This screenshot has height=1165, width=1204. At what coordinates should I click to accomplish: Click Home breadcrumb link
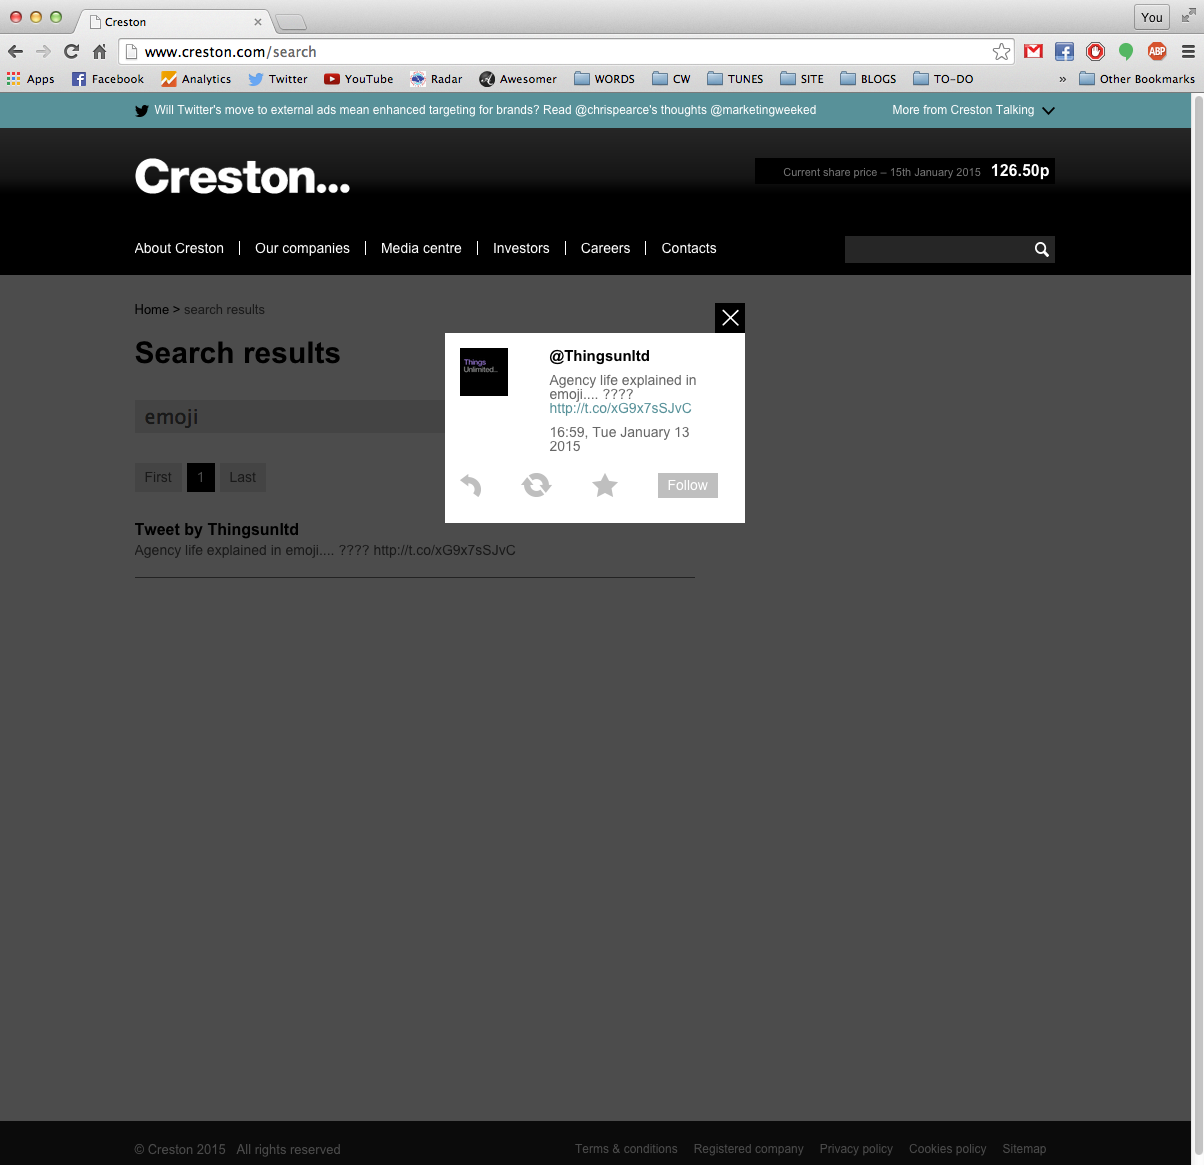[152, 310]
